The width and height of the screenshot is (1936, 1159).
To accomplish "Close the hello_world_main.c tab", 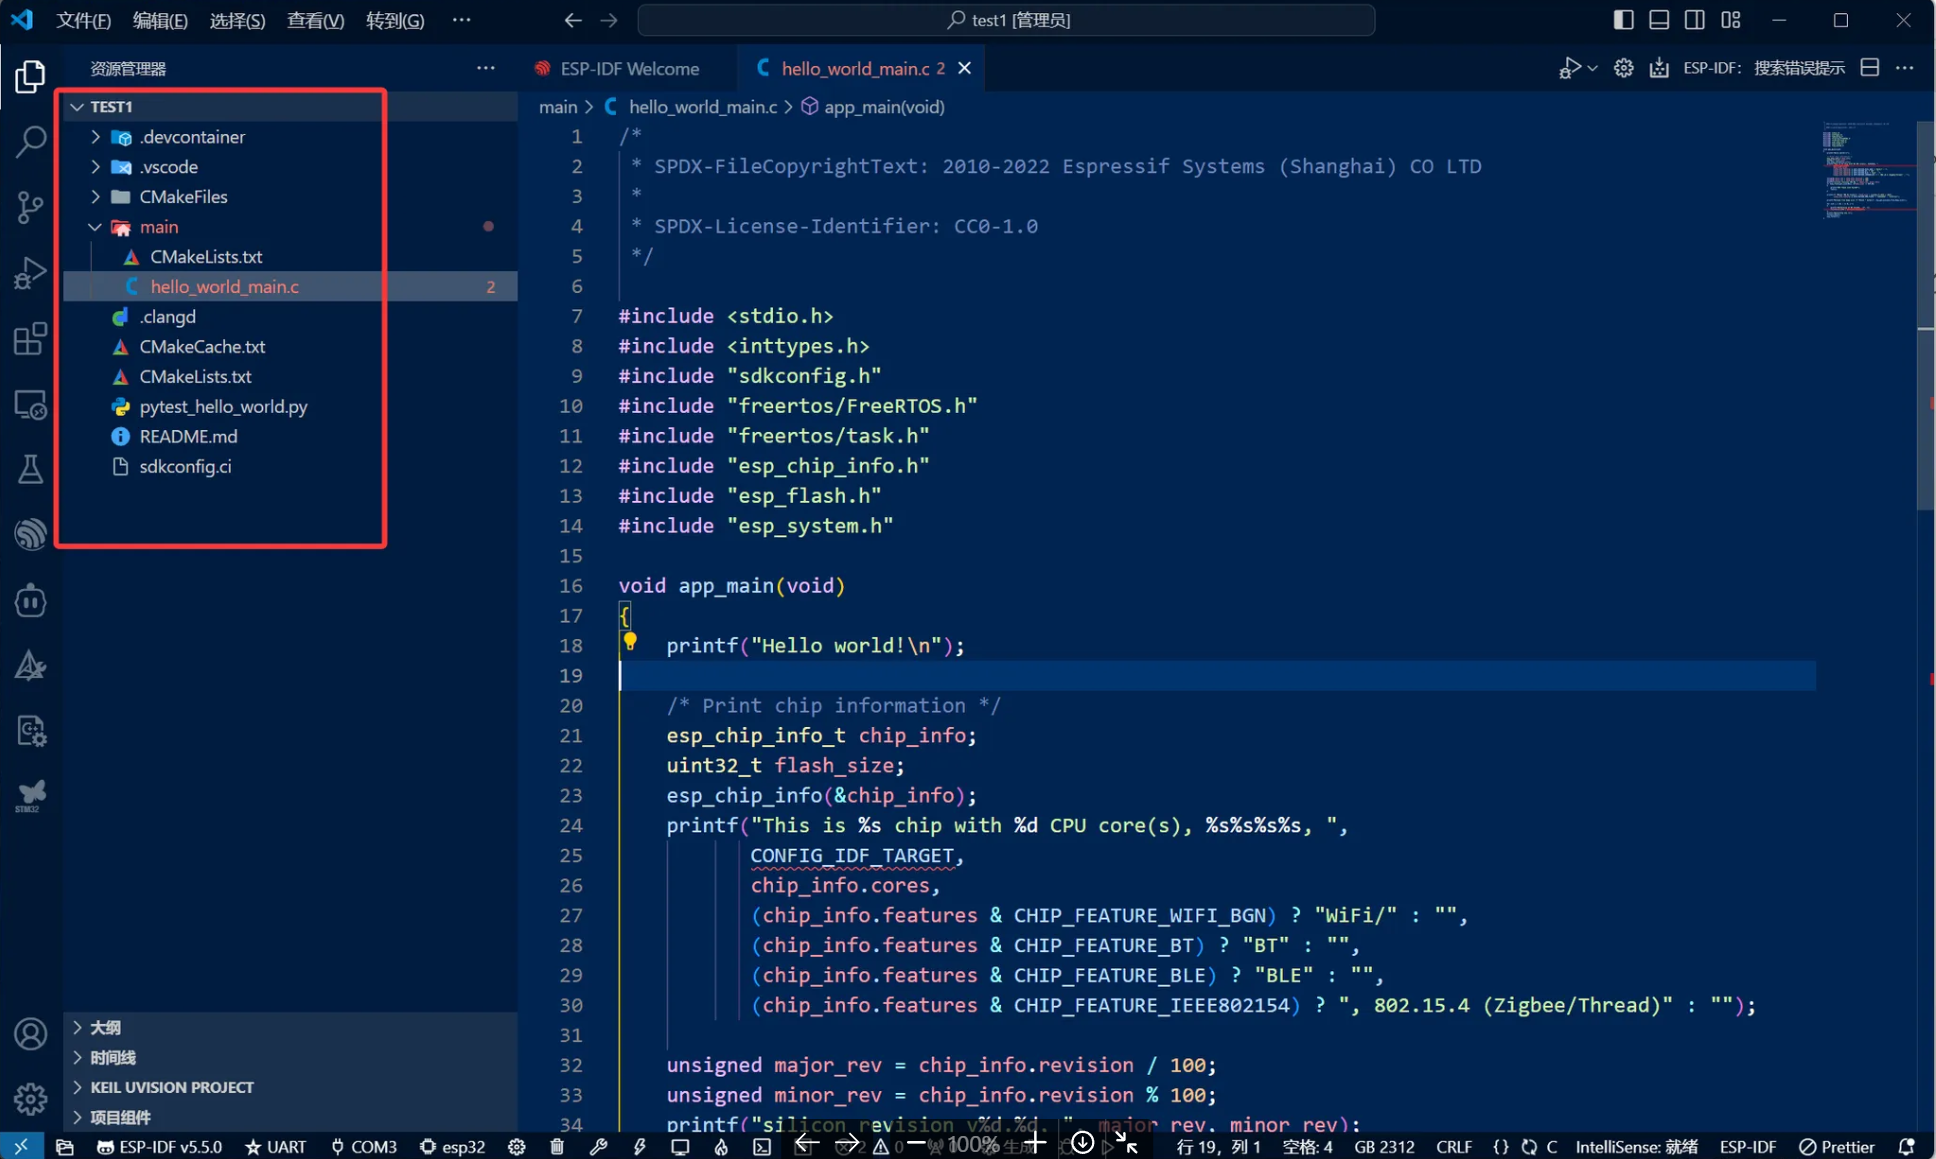I will (x=964, y=68).
